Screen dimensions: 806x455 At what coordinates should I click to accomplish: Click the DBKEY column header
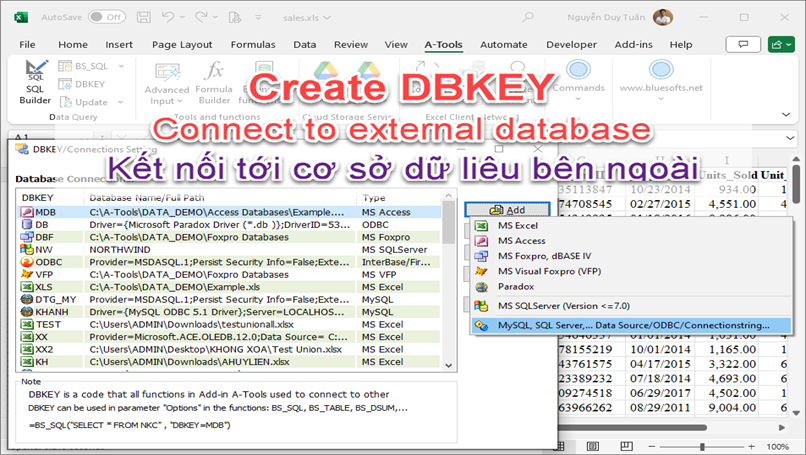click(51, 197)
